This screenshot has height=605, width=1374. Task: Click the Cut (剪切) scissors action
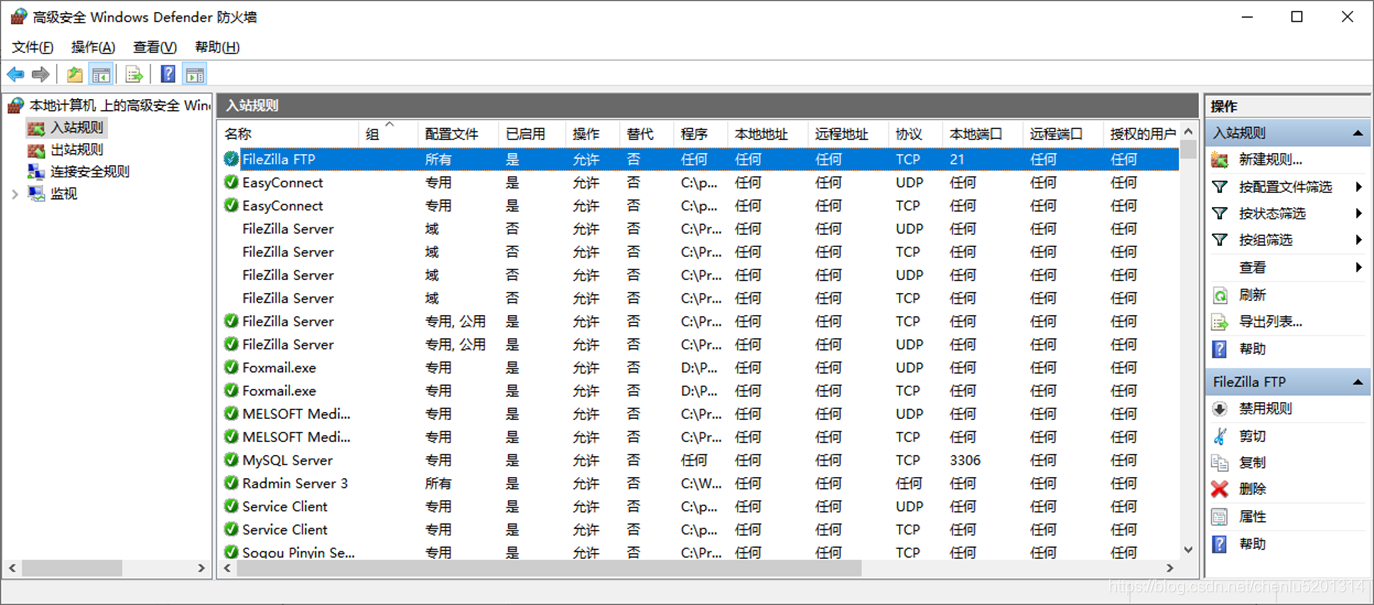tap(1252, 436)
